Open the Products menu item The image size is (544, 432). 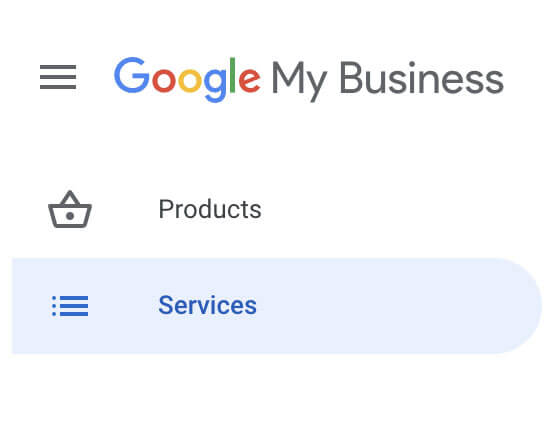210,209
